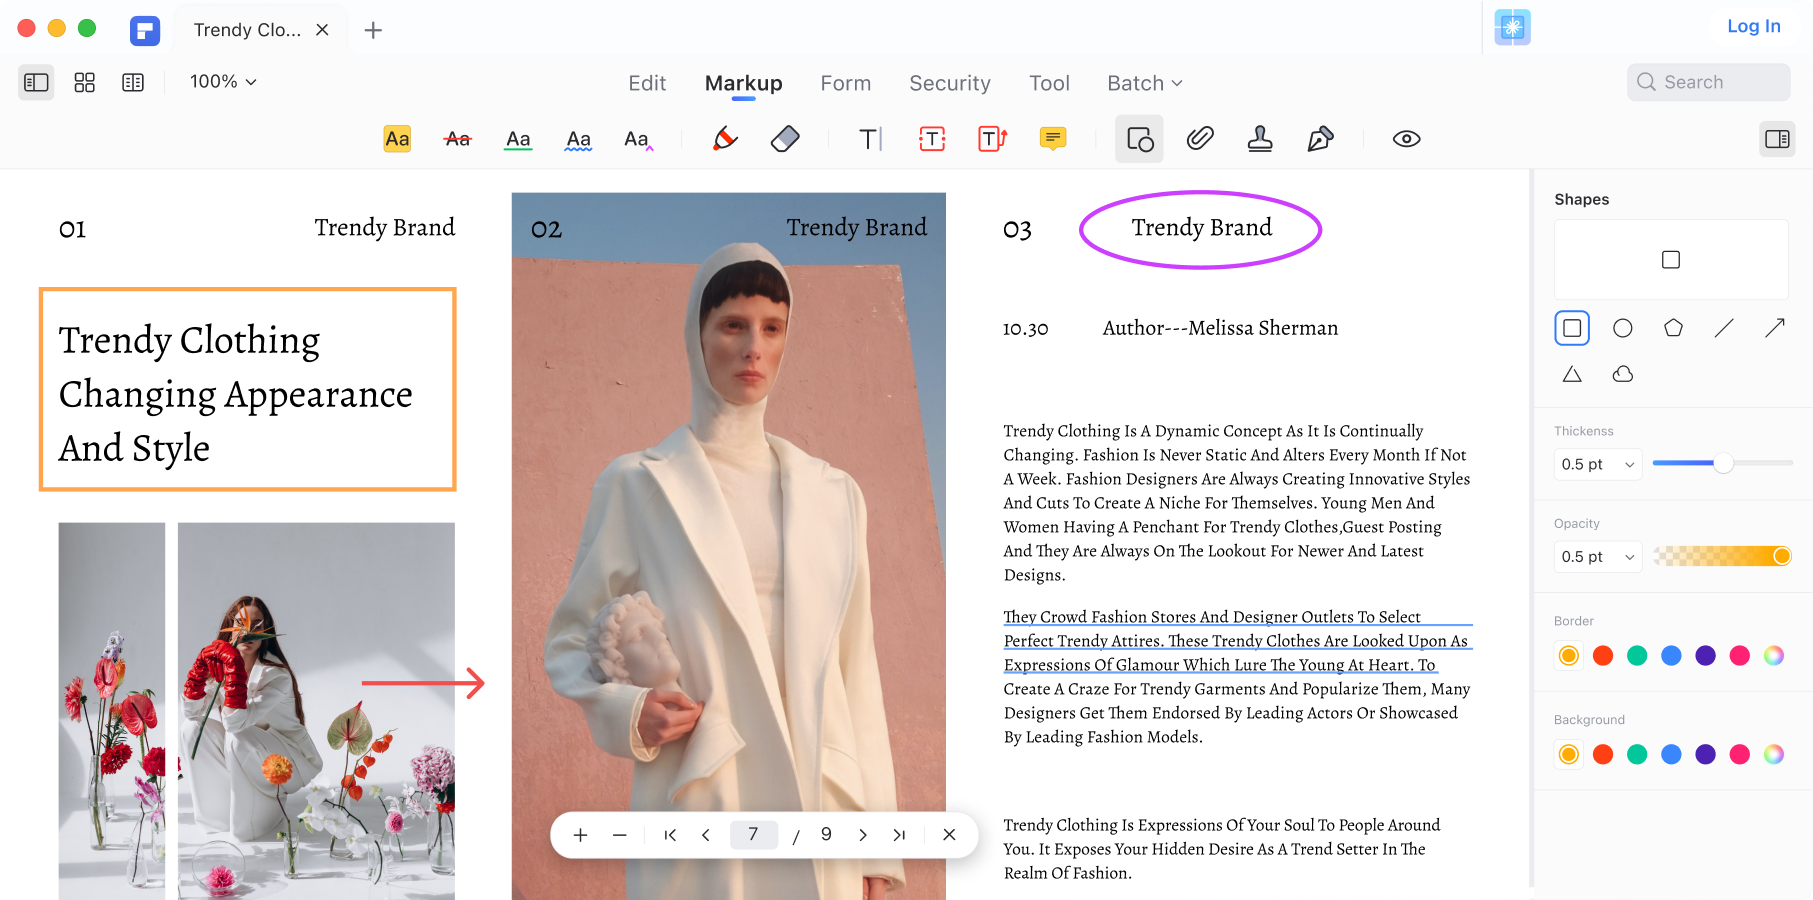Image resolution: width=1813 pixels, height=900 pixels.
Task: Select the sticky note comment tool
Action: (1052, 139)
